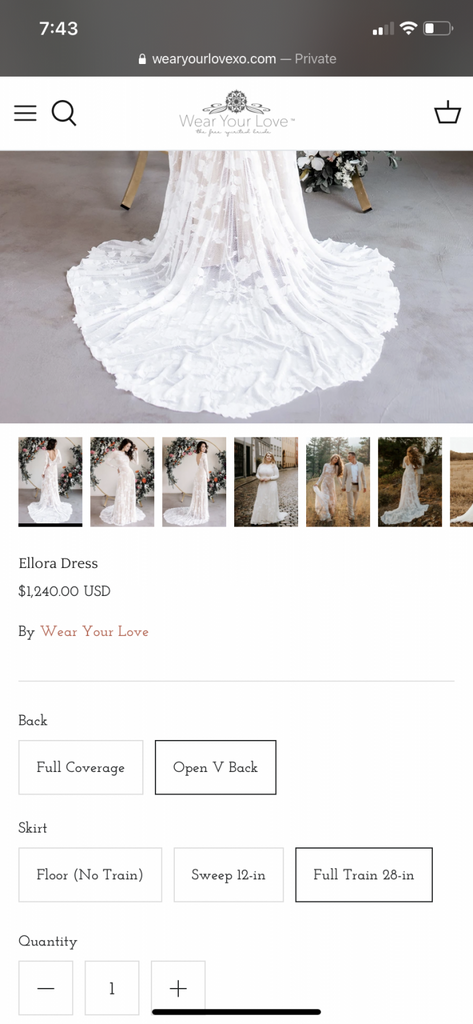Choose Full Train 28-in skirt
The height and width of the screenshot is (1024, 473).
(x=364, y=875)
